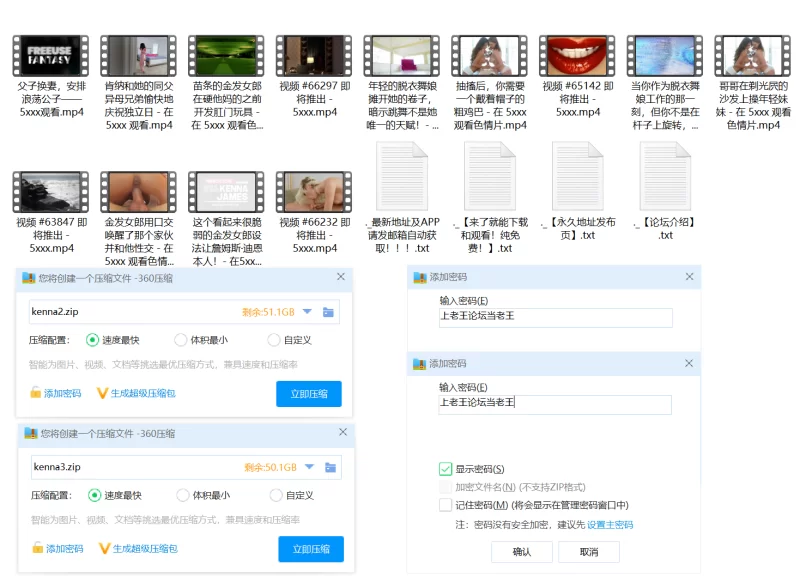Enable the 记住密码 checkbox
Image resolution: width=800 pixels, height=583 pixels.
[x=446, y=505]
